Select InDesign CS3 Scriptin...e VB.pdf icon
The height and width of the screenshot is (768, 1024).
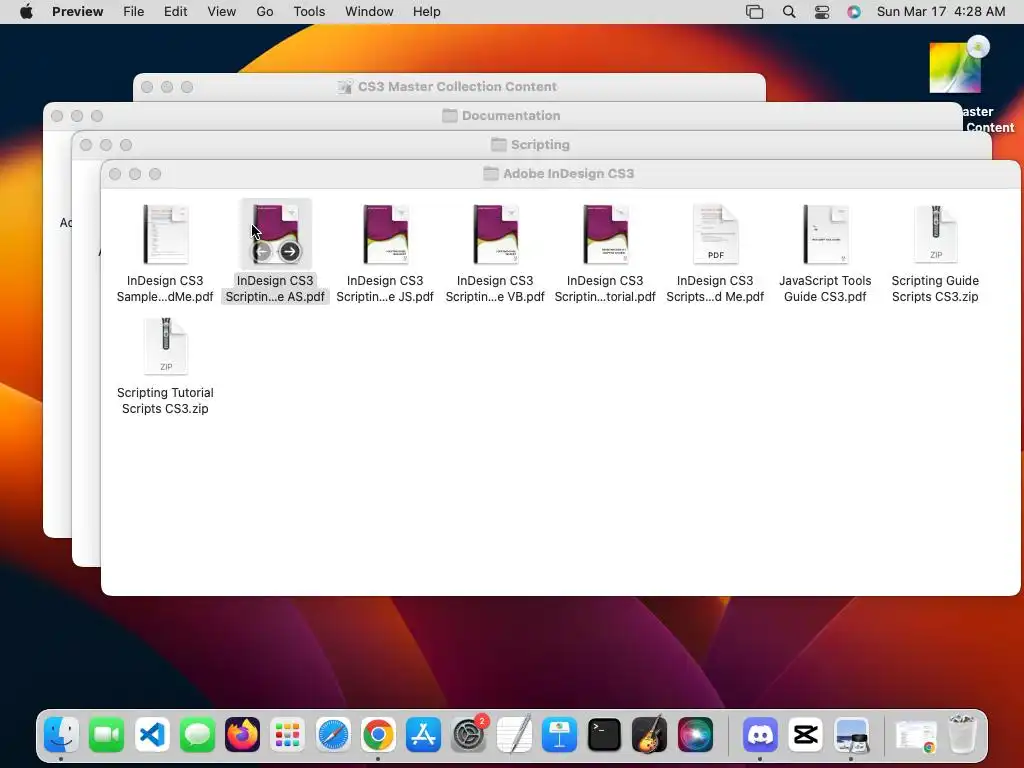point(496,234)
